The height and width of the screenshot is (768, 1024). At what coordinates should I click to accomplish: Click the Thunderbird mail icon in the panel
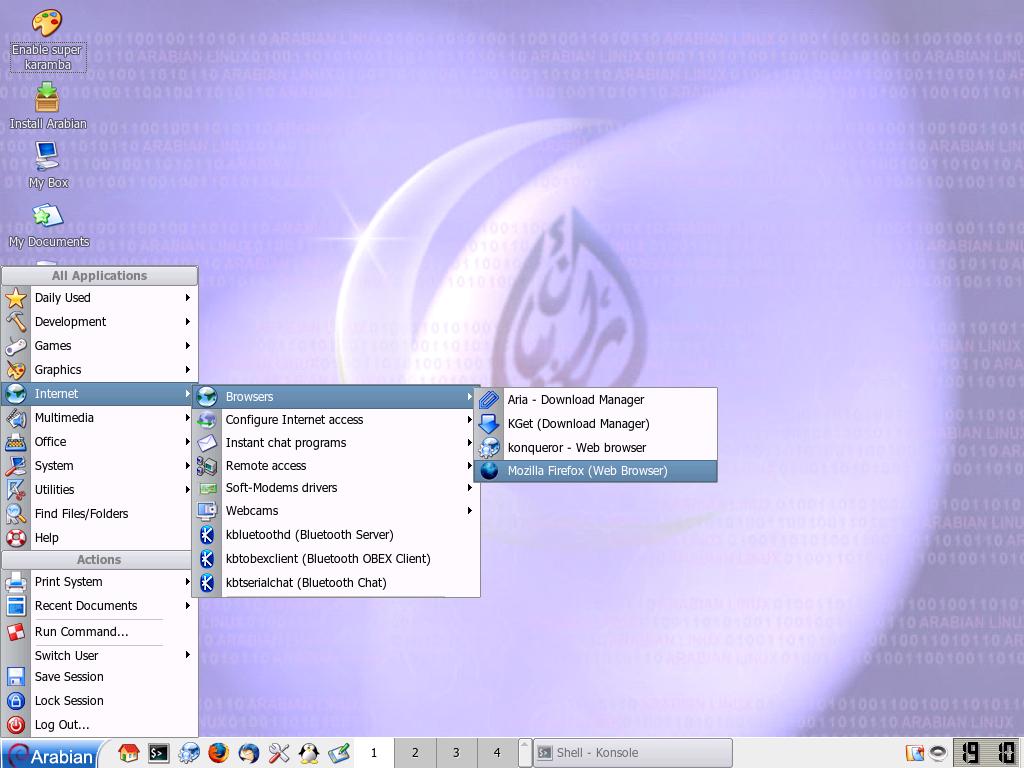[x=248, y=754]
